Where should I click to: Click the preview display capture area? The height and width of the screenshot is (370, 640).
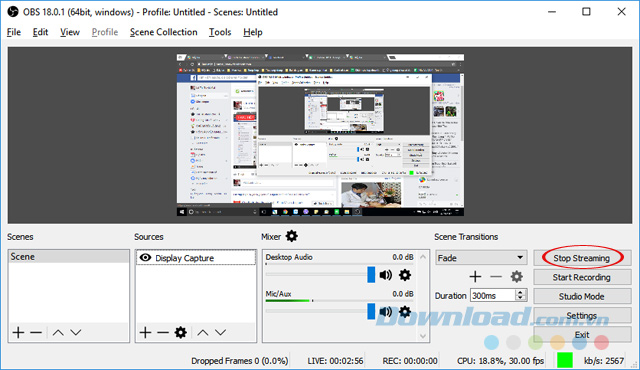point(320,135)
